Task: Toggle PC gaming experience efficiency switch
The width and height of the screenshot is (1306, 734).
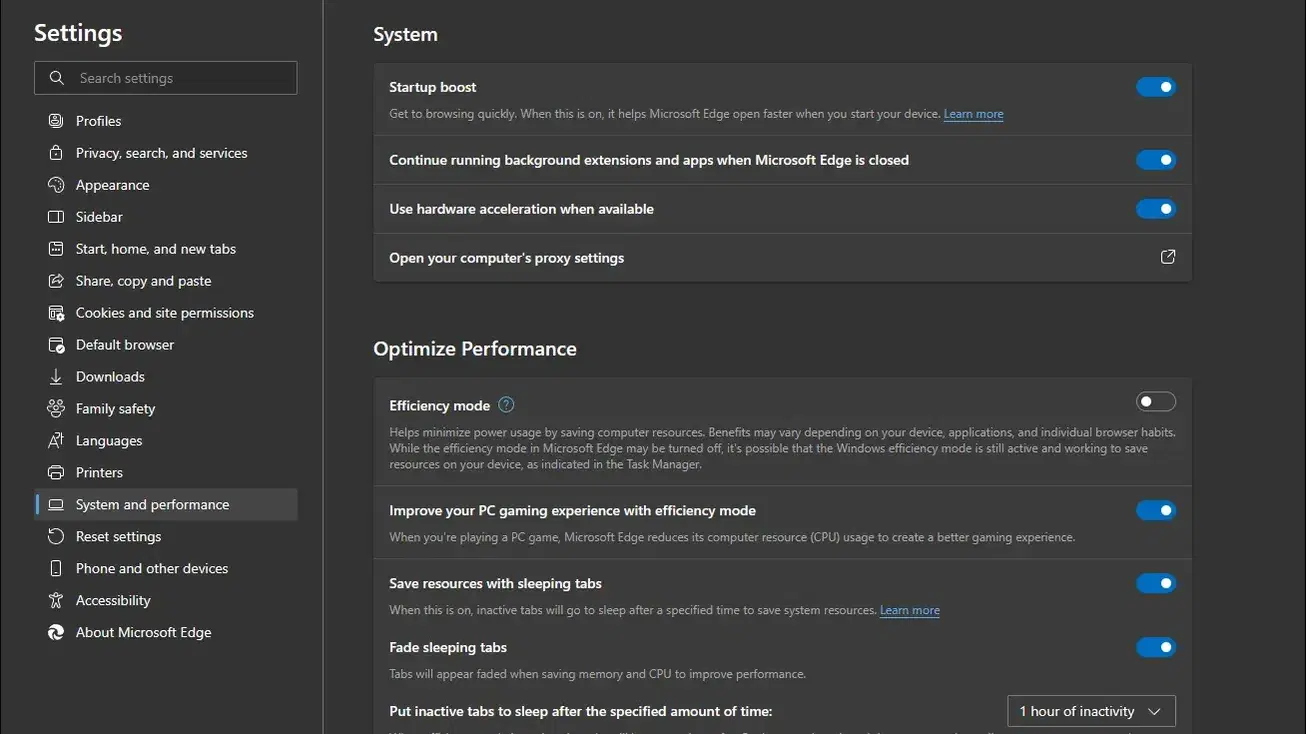Action: [1156, 511]
